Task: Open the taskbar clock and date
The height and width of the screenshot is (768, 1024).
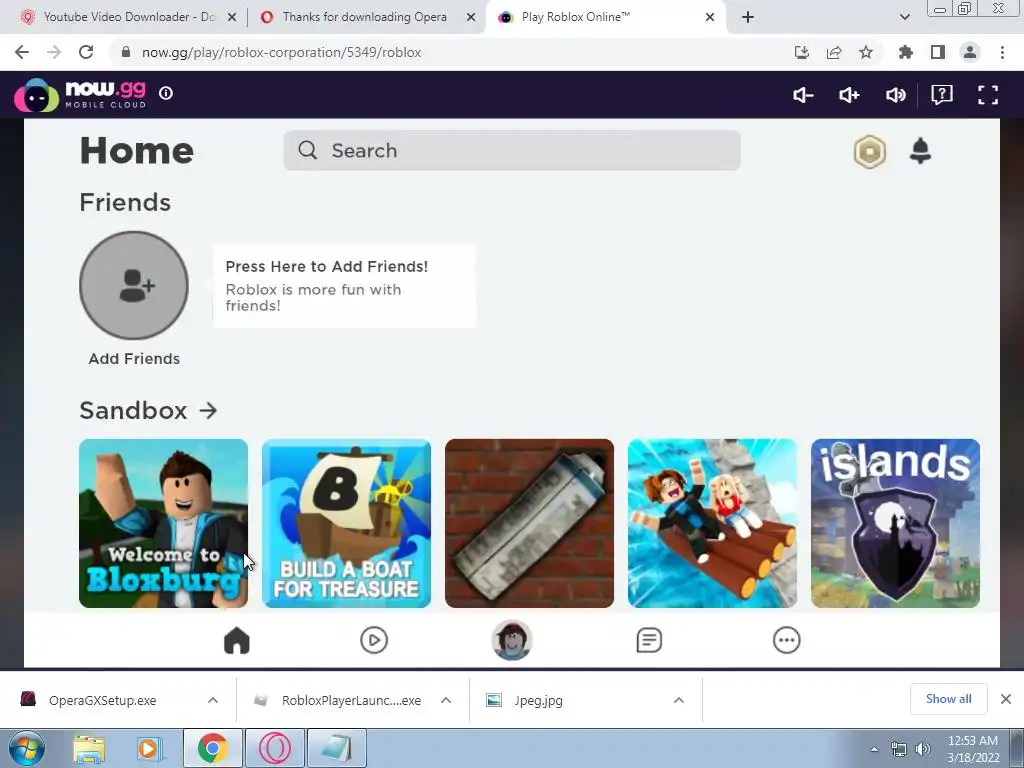Action: pyautogui.click(x=973, y=749)
